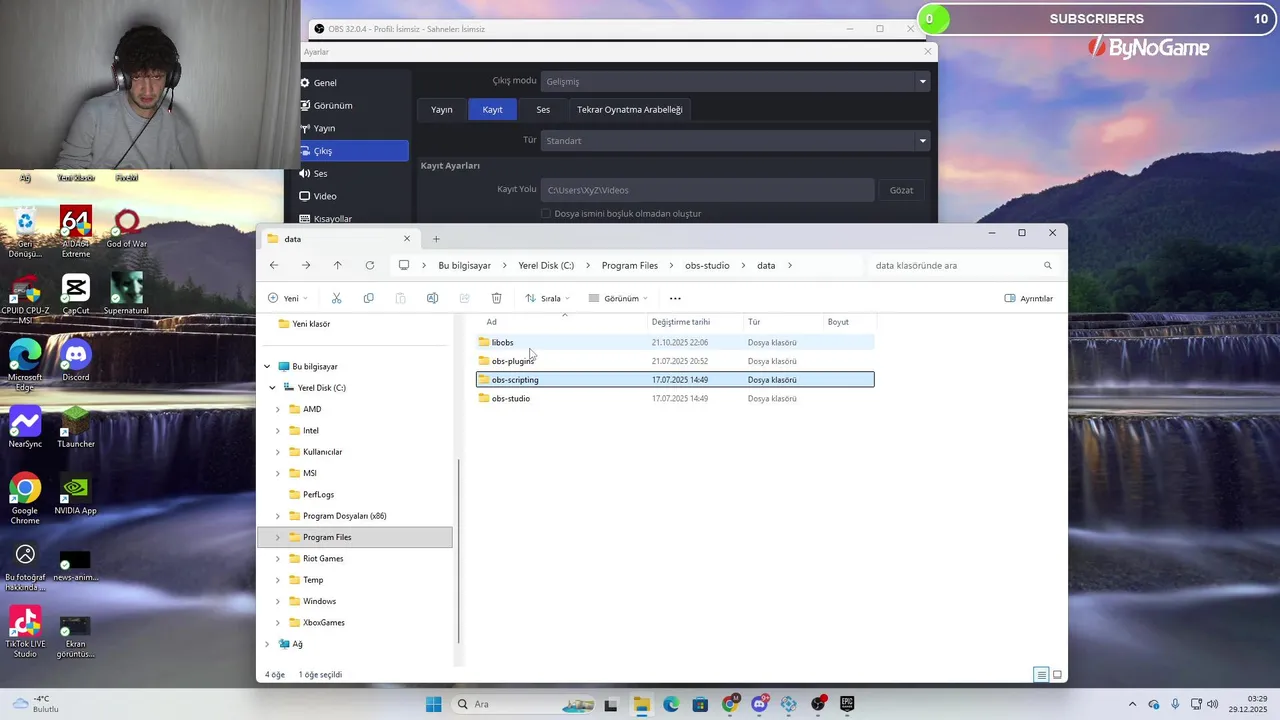
Task: Refresh the data folder view
Action: (369, 265)
